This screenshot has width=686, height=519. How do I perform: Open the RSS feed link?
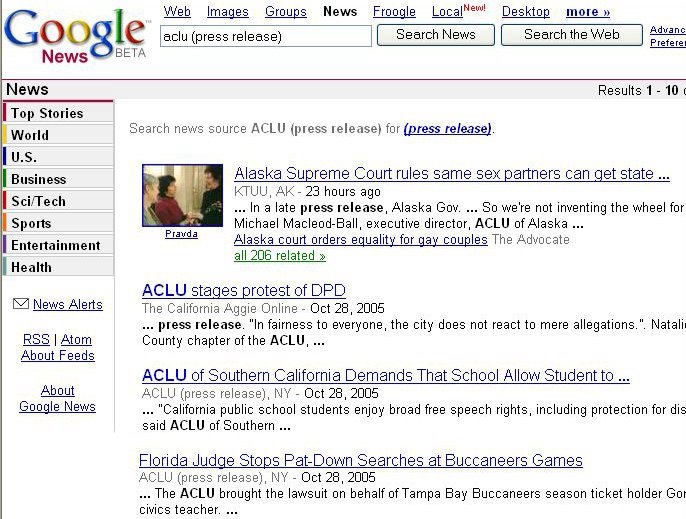click(36, 339)
